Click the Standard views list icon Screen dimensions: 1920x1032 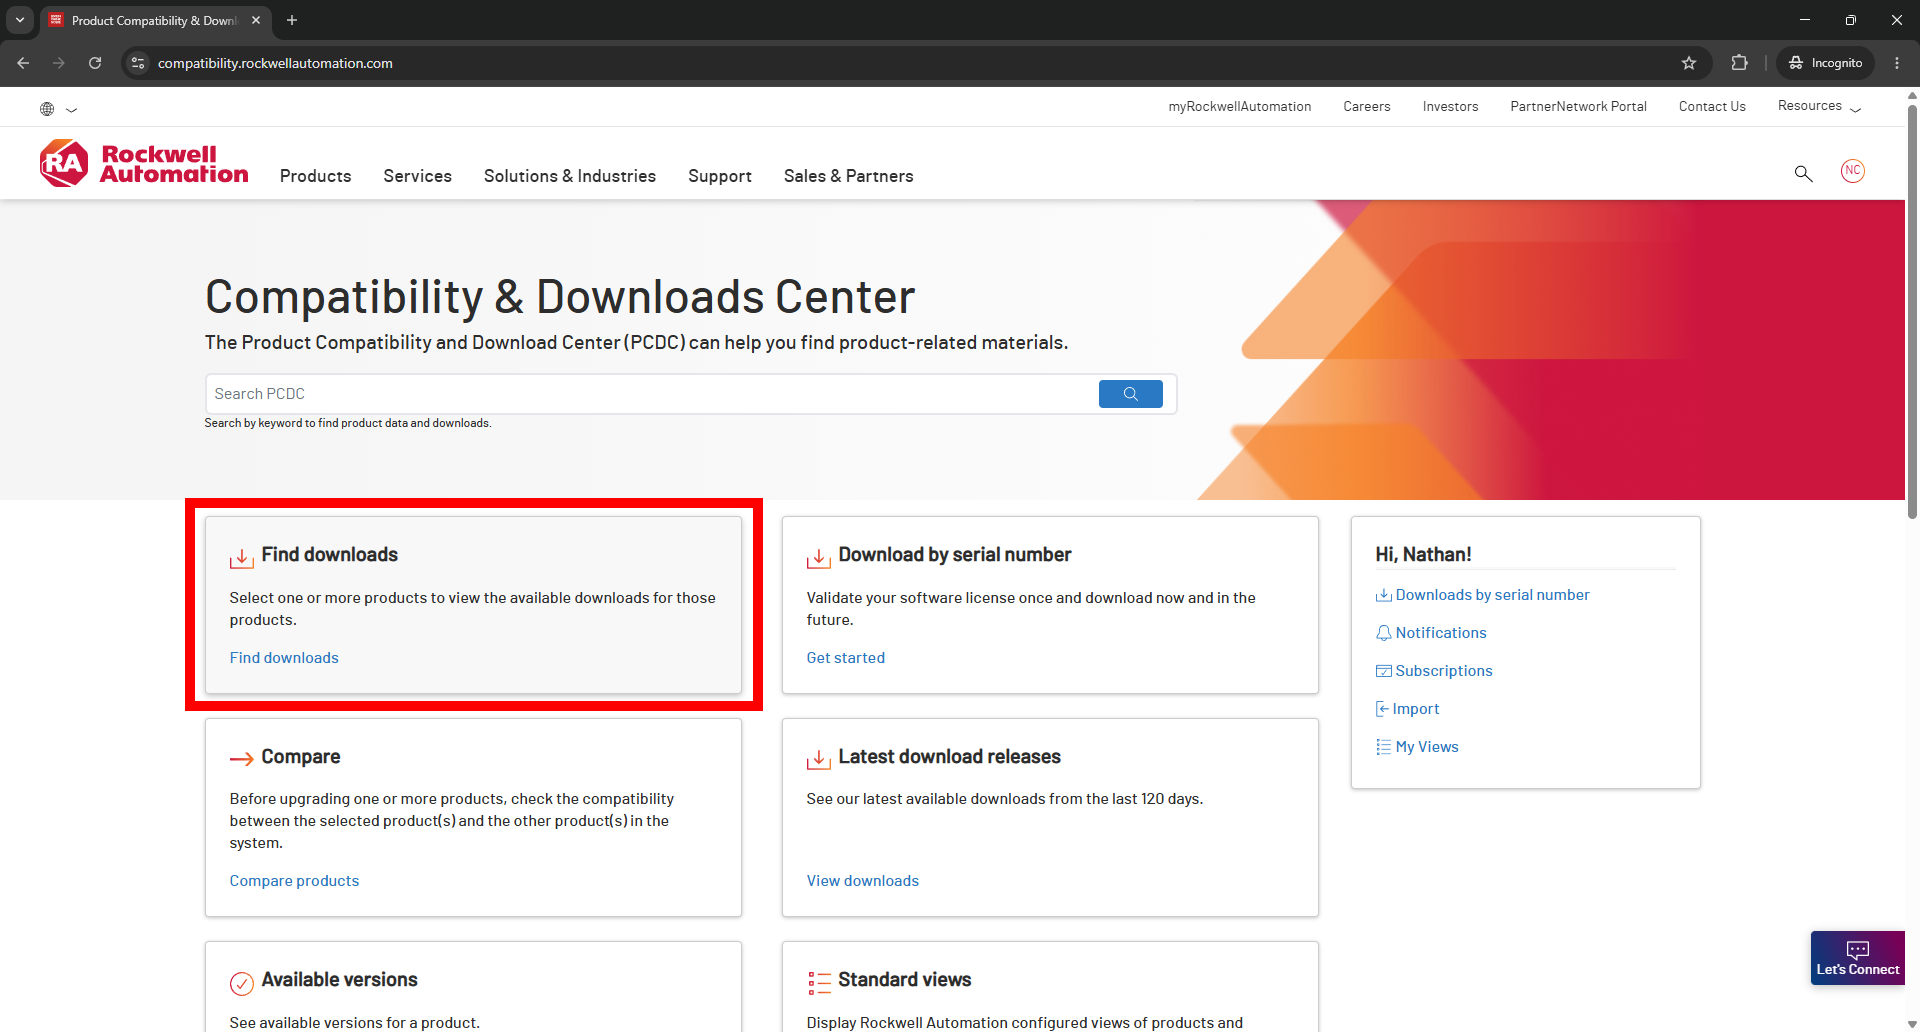click(x=819, y=983)
